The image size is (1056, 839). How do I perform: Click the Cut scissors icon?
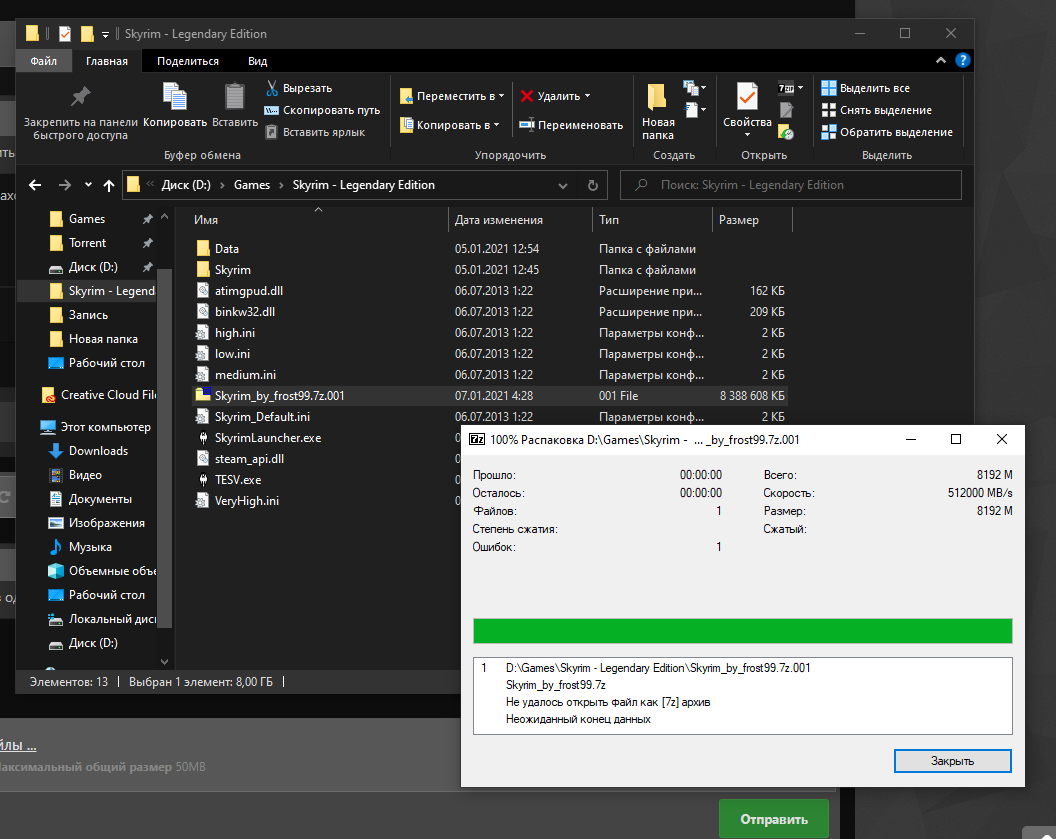click(x=272, y=88)
